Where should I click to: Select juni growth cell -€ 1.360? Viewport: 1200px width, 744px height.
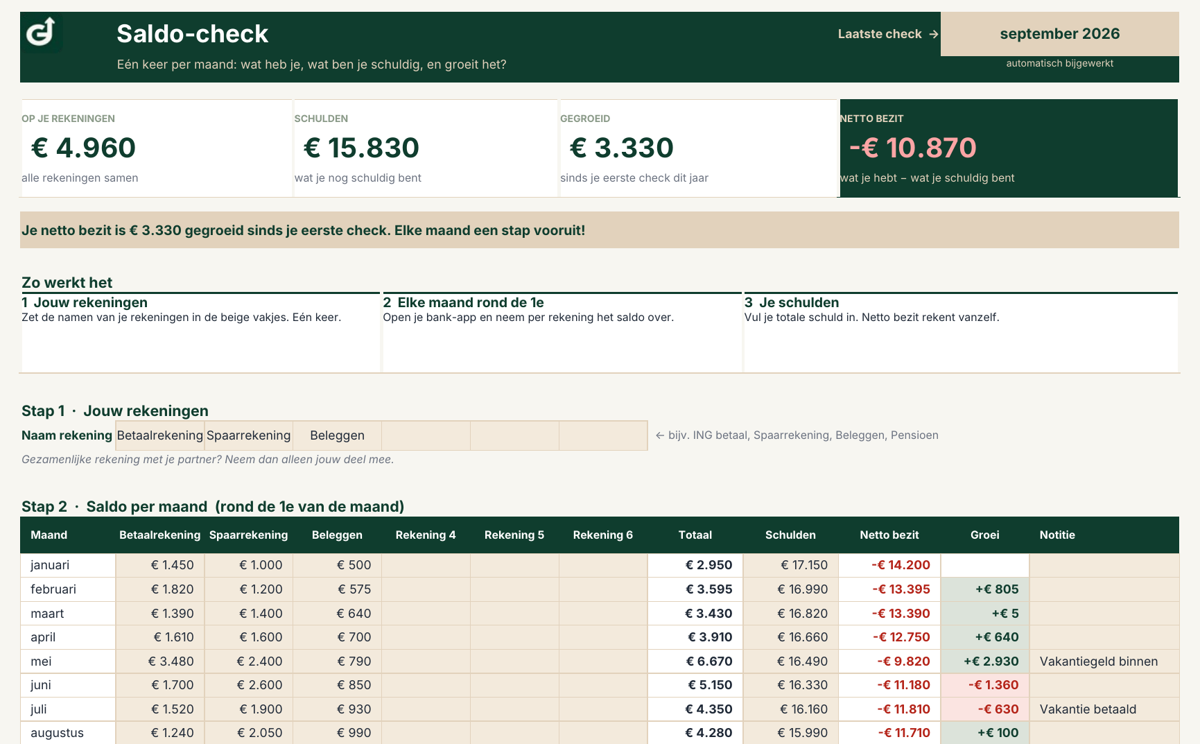click(985, 685)
